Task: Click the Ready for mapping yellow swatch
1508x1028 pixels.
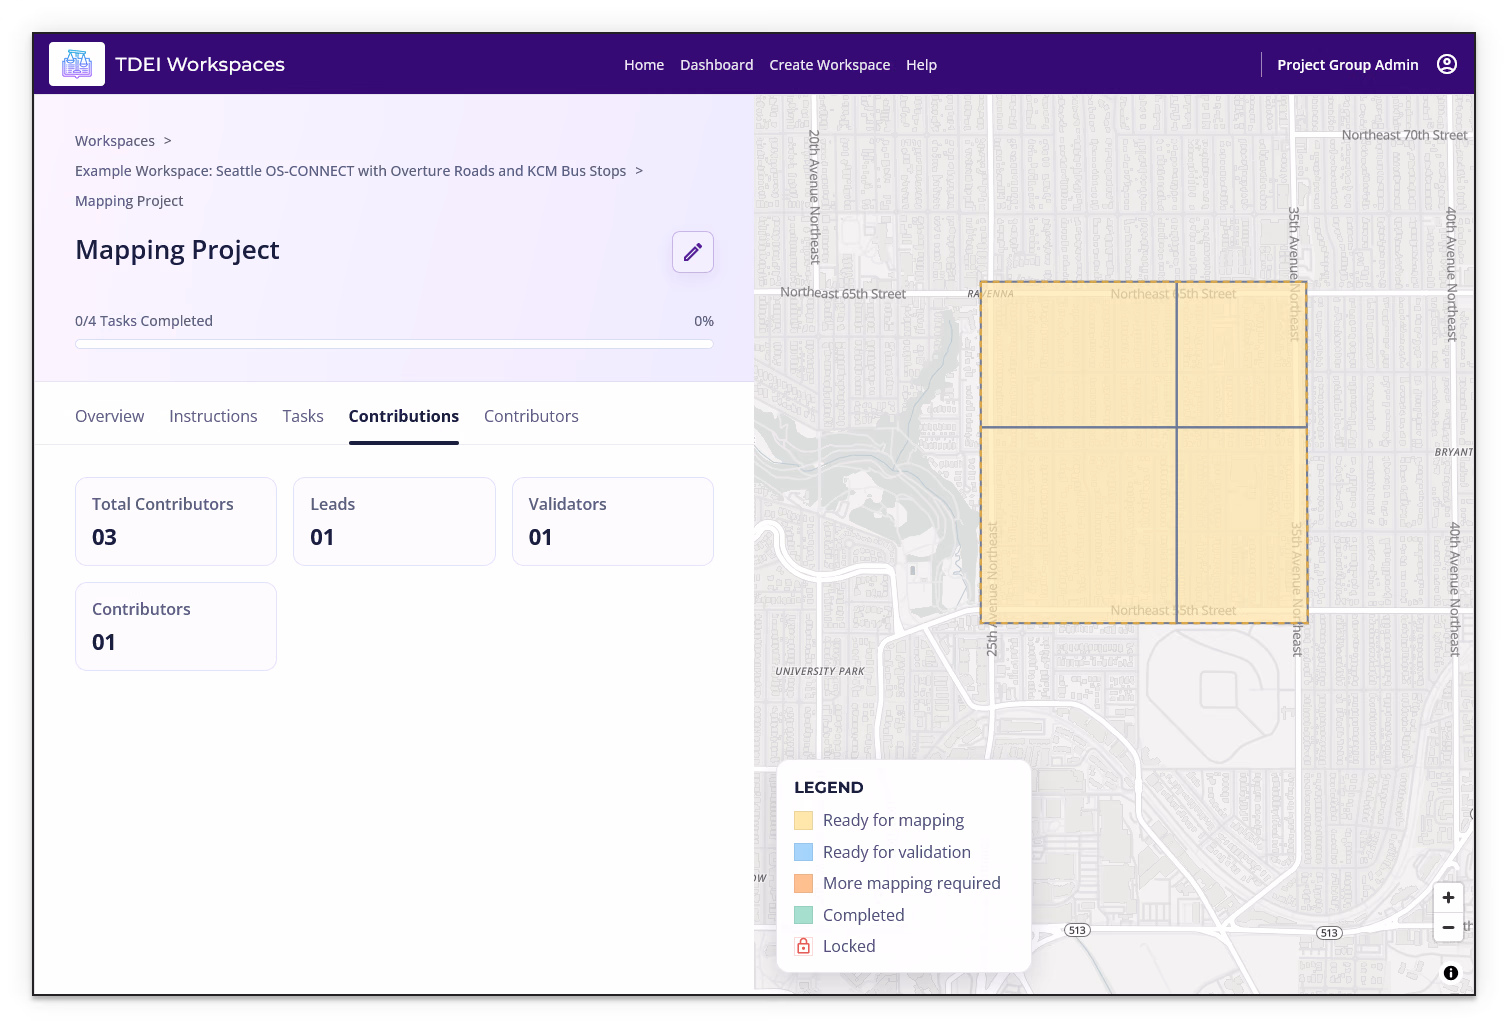Action: (x=803, y=820)
